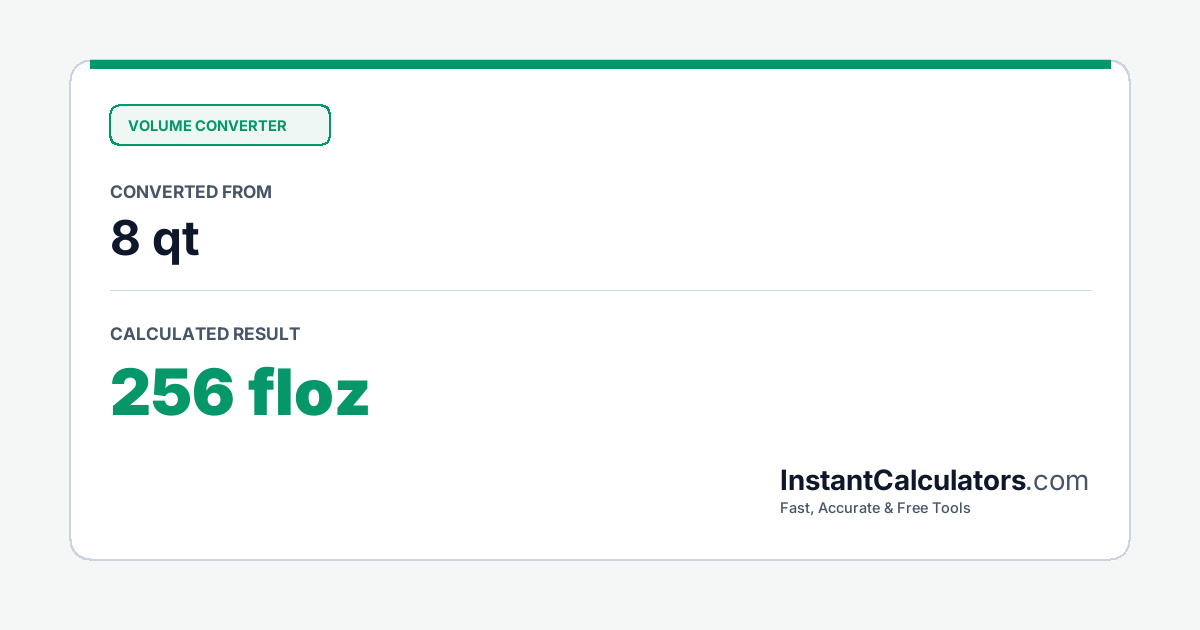Select the CALCULATED RESULT label

point(205,334)
